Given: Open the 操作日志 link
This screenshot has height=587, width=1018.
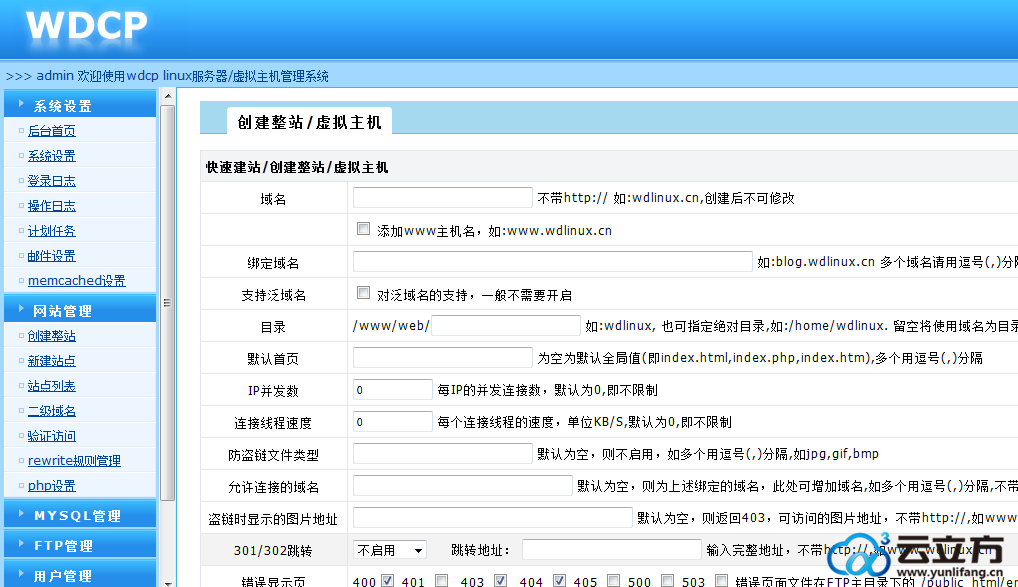Looking at the screenshot, I should click(51, 206).
